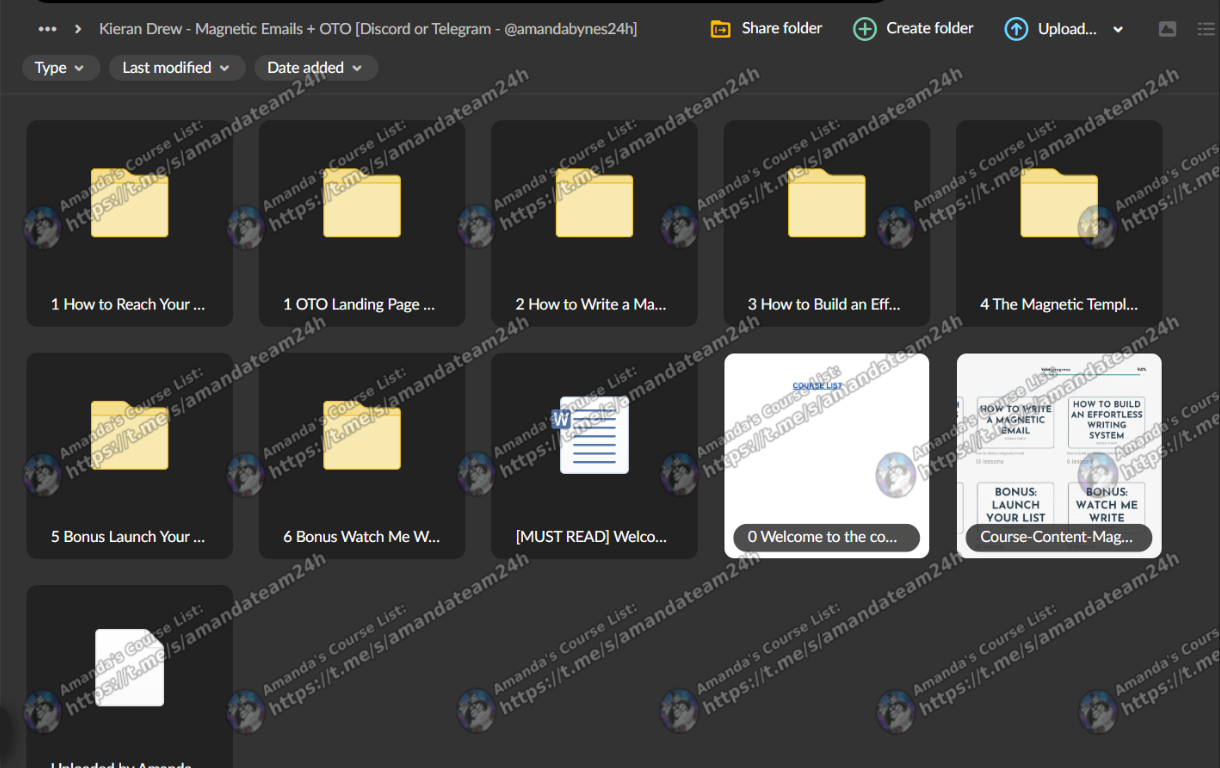Select the '5 Bonus Launch Your' folder
The height and width of the screenshot is (768, 1220).
click(129, 455)
